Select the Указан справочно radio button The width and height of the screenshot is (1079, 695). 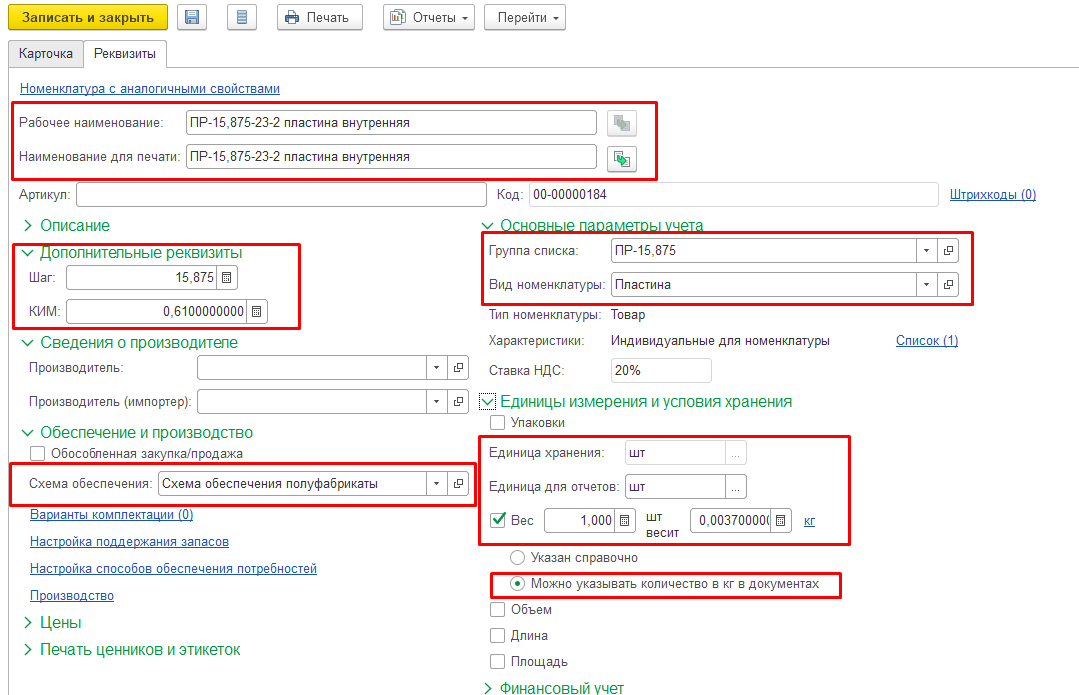(x=517, y=557)
